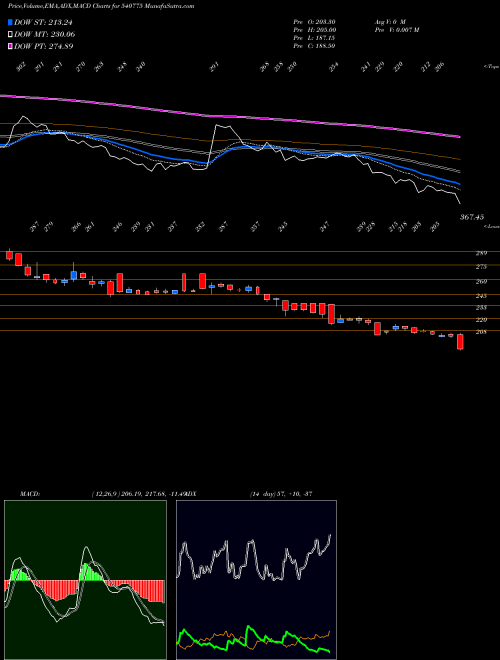The width and height of the screenshot is (500, 660).
Task: Click the last large red candlestick
Action: [460, 342]
